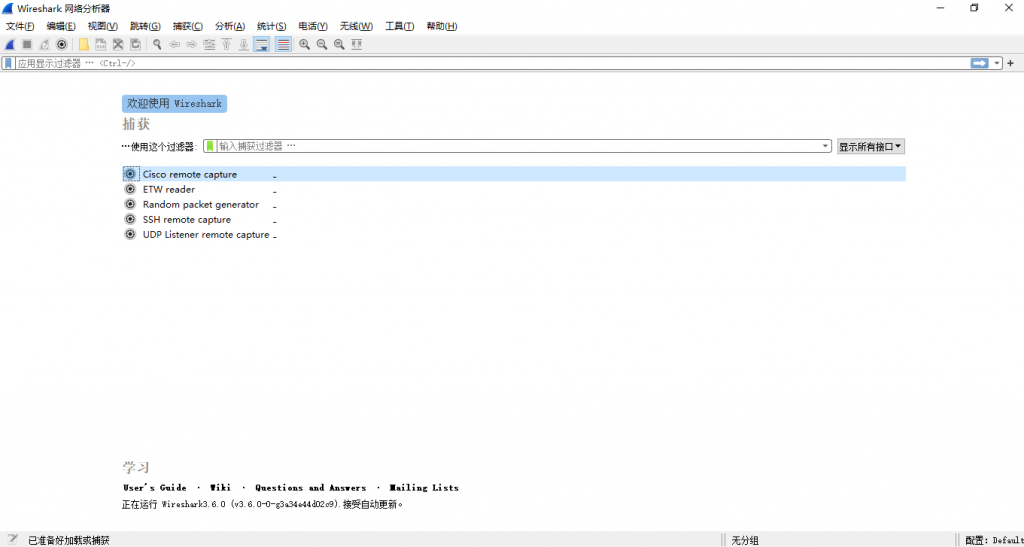Viewport: 1024px width, 547px height.
Task: Expand the capture filter dropdown arrow
Action: click(827, 146)
